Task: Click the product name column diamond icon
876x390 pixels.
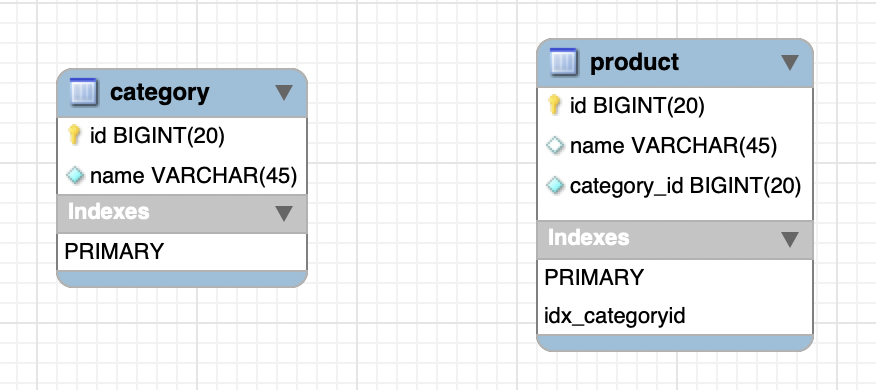Action: [554, 145]
